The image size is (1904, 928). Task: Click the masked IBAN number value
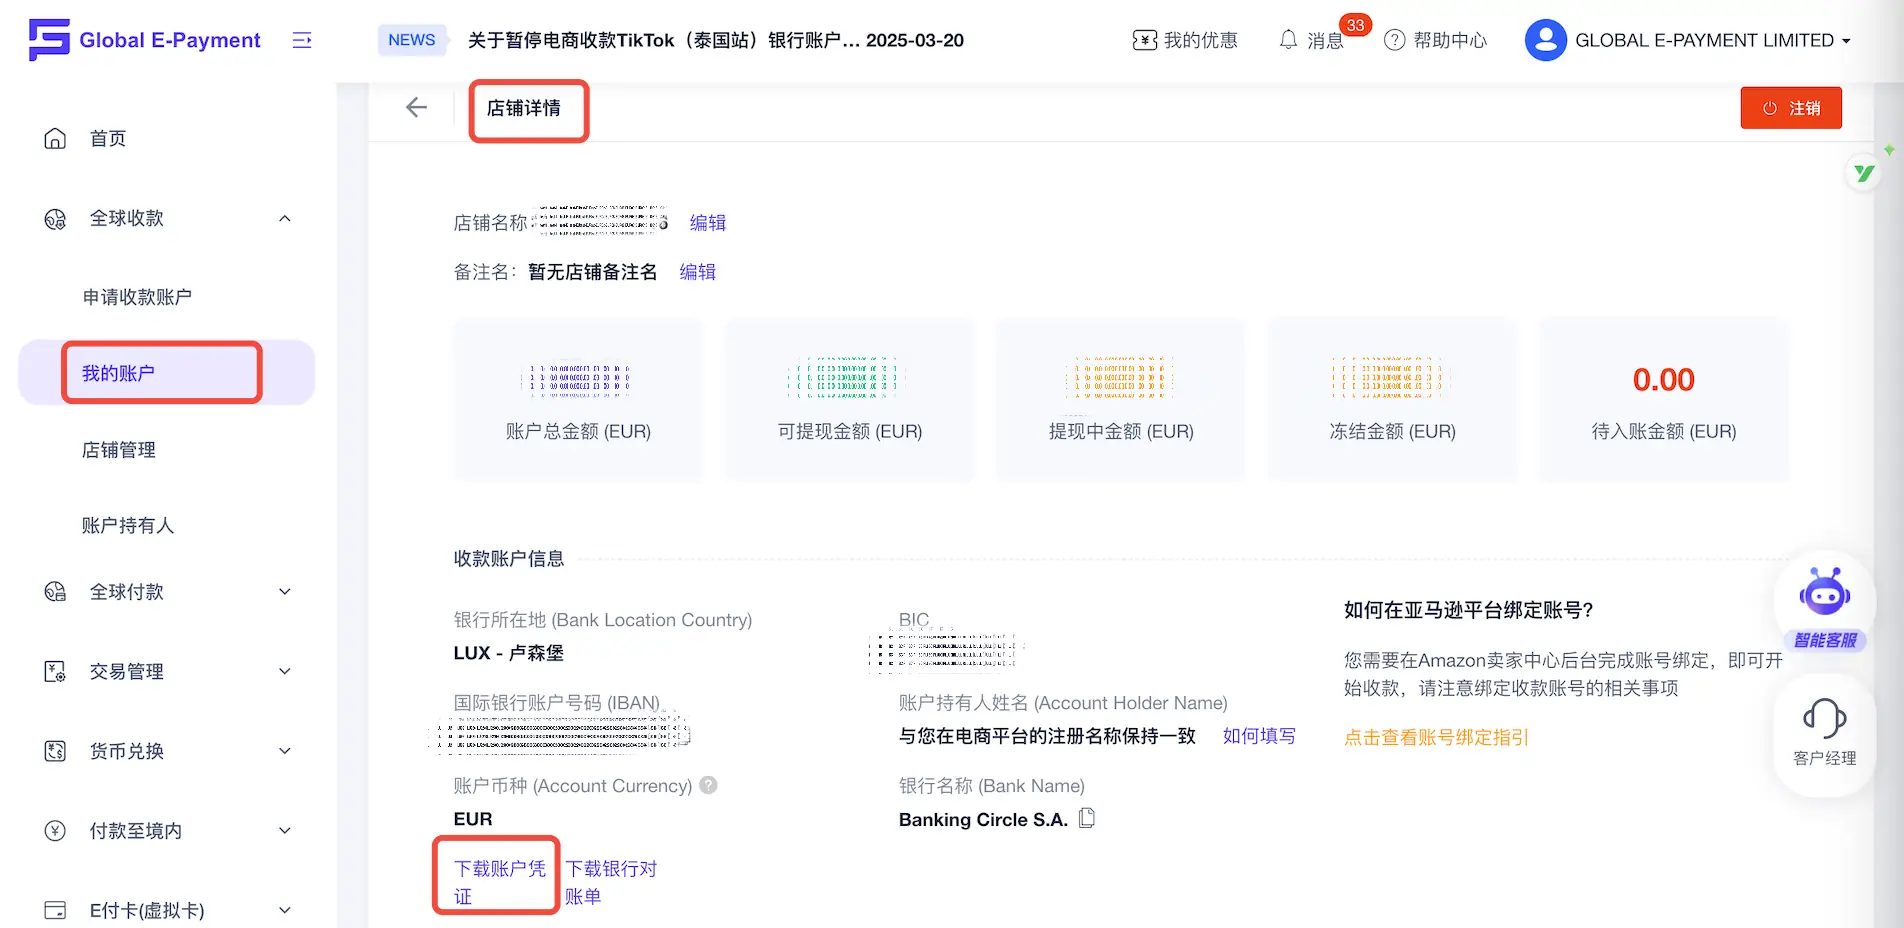click(x=562, y=736)
